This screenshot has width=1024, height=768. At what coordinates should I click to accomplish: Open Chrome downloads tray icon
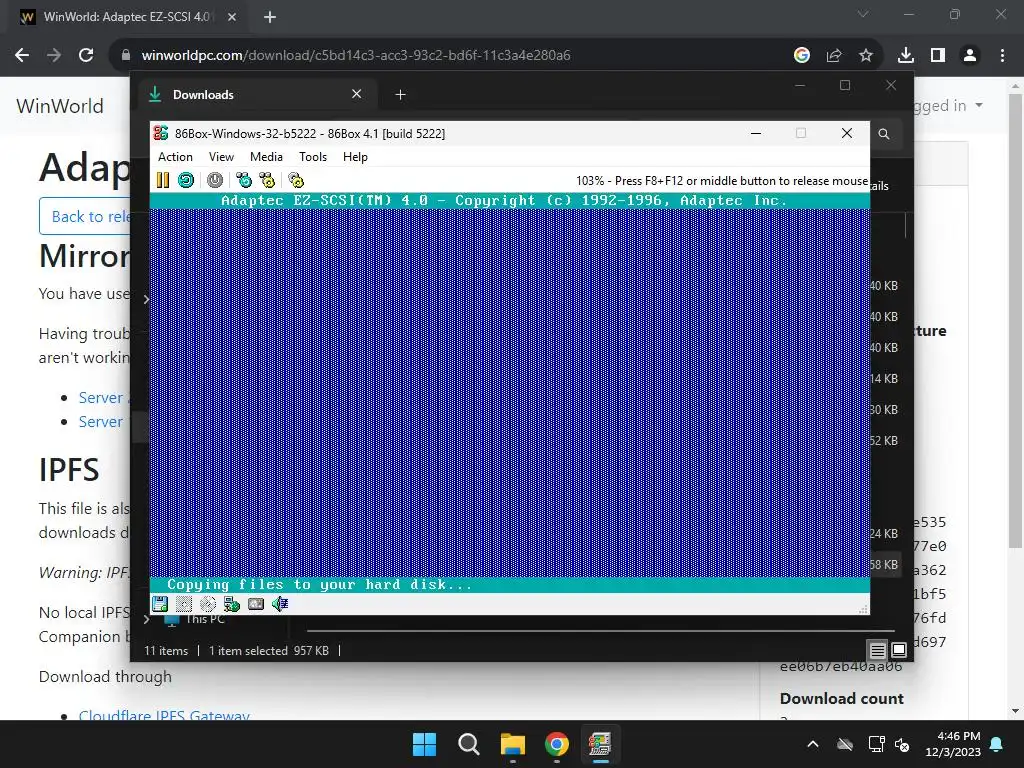[x=906, y=56]
